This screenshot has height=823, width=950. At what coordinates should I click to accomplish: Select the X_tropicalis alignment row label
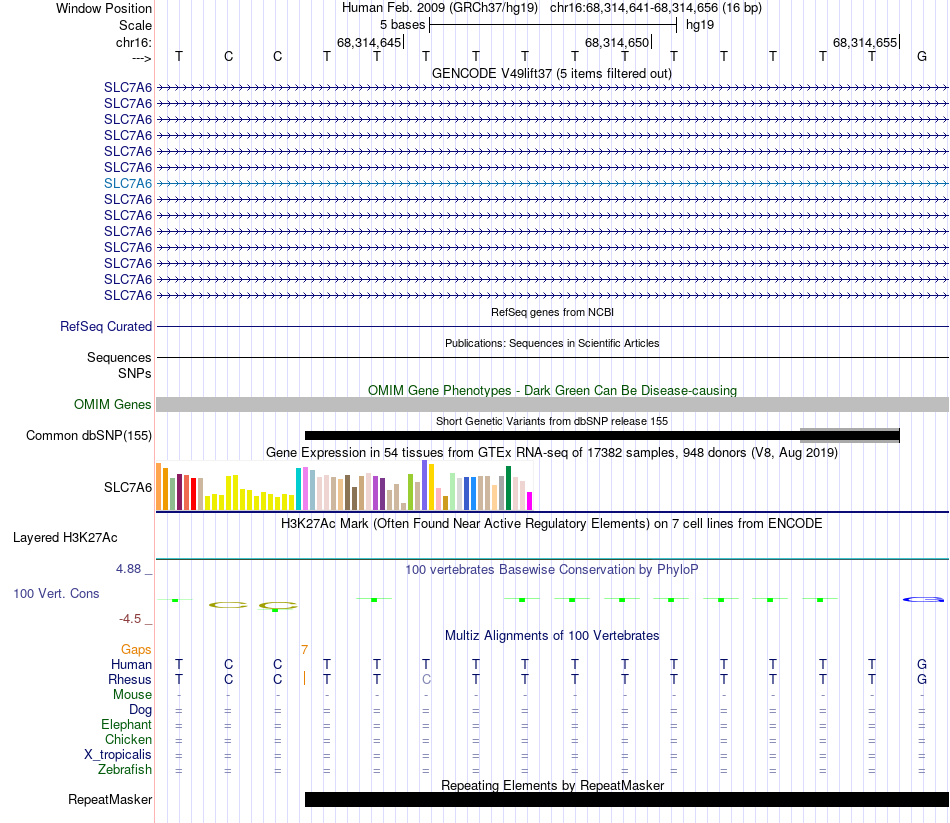point(118,755)
